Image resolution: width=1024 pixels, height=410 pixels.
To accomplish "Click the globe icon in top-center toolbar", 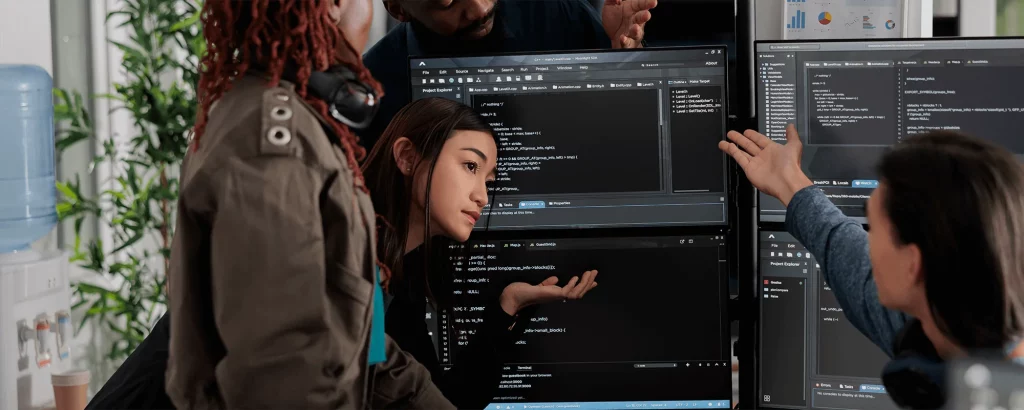I will [x=451, y=80].
